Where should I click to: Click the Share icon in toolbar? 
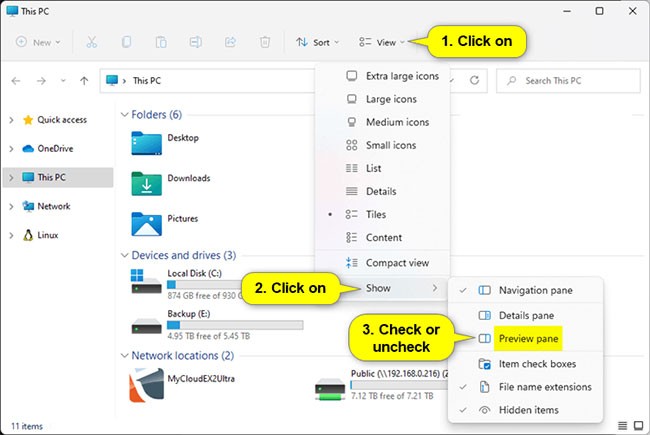[x=231, y=42]
